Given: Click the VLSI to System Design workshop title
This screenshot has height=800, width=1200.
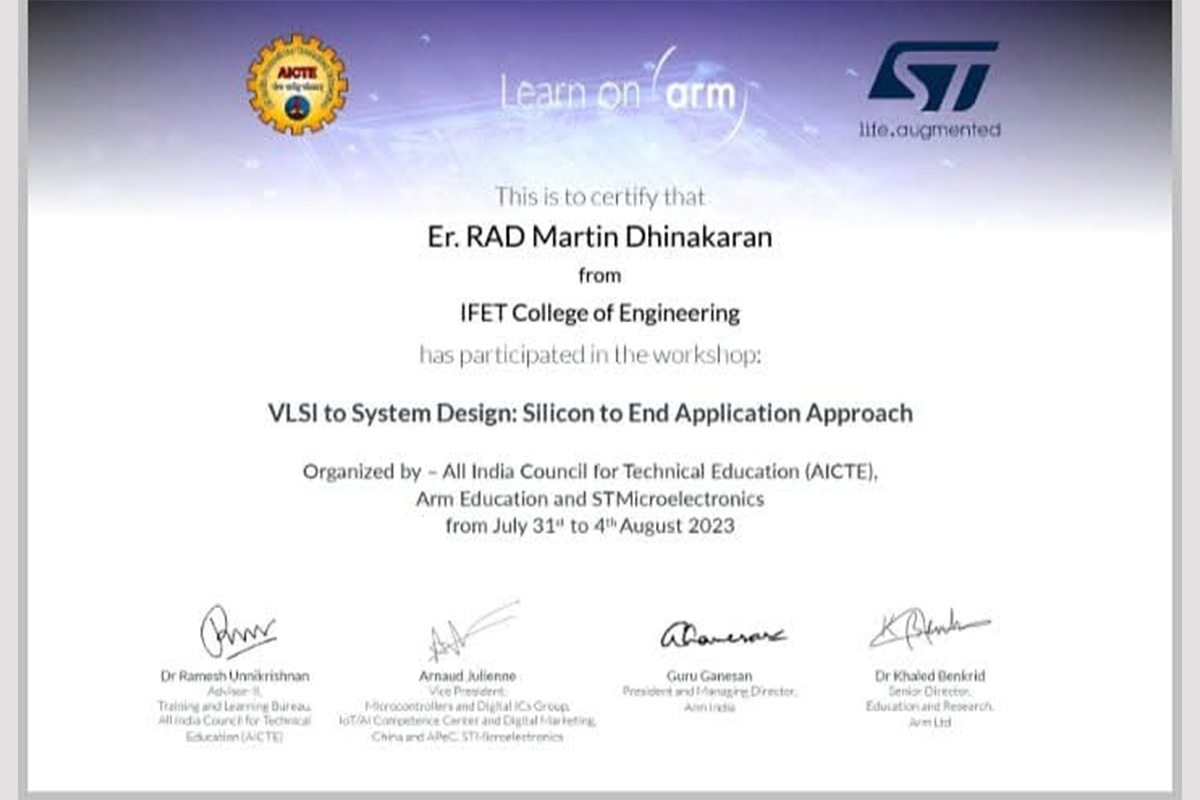Looking at the screenshot, I should 590,413.
